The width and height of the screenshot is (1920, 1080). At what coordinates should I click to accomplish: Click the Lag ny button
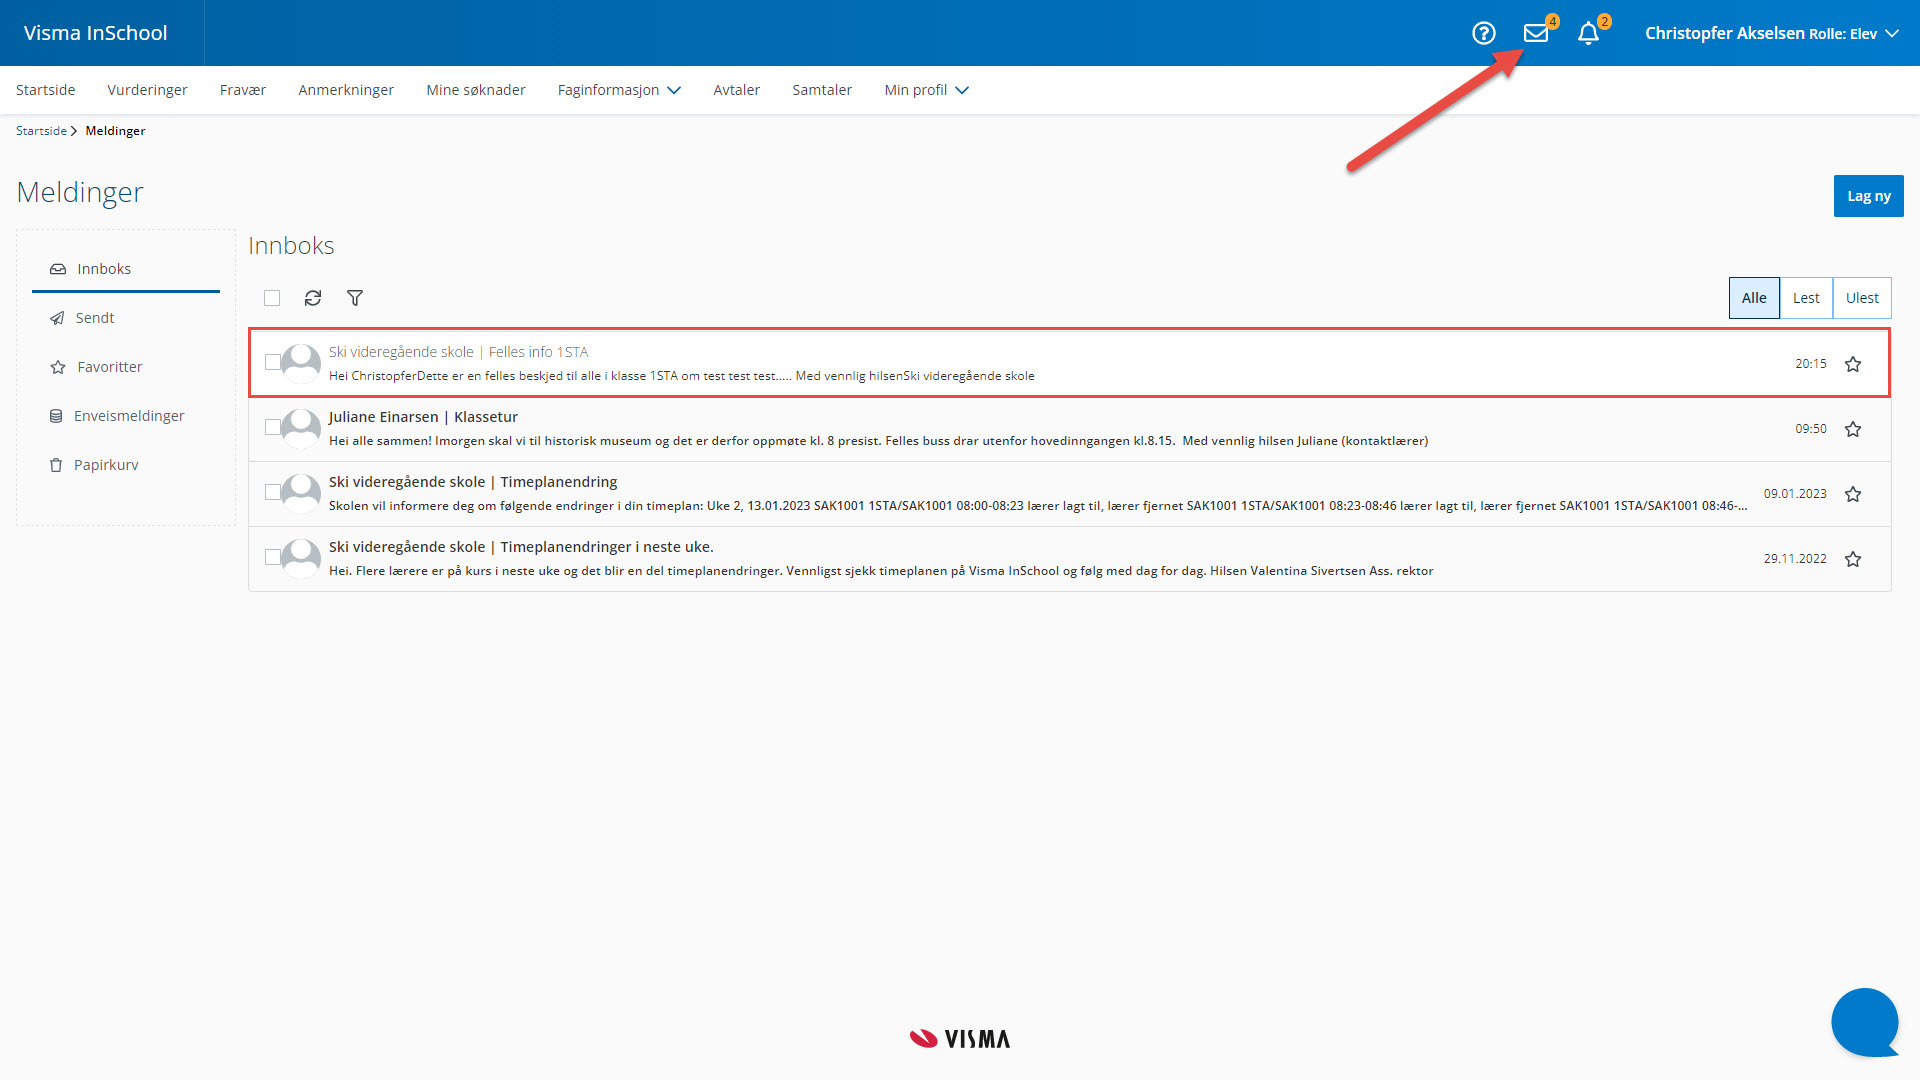pos(1868,196)
